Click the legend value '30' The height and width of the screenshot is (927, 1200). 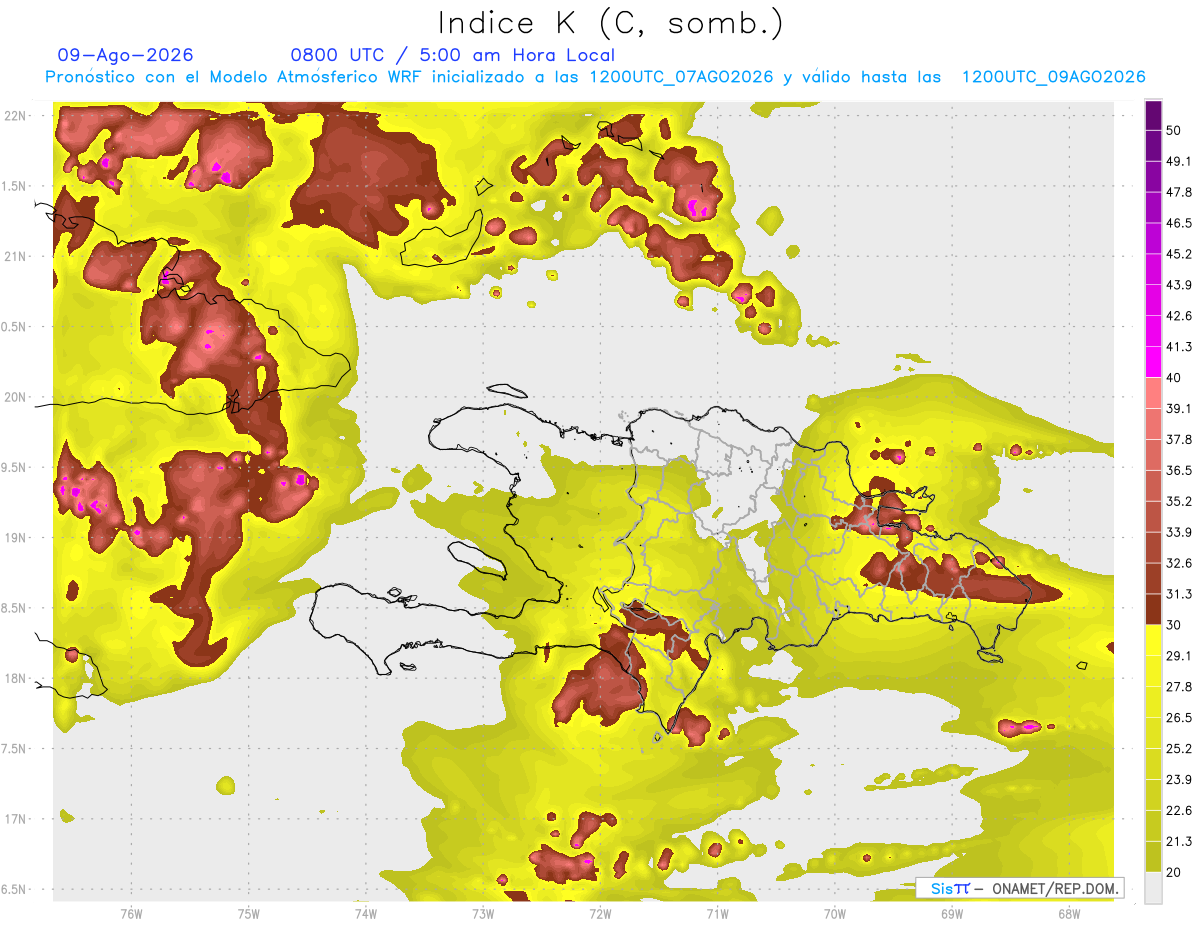(1174, 625)
